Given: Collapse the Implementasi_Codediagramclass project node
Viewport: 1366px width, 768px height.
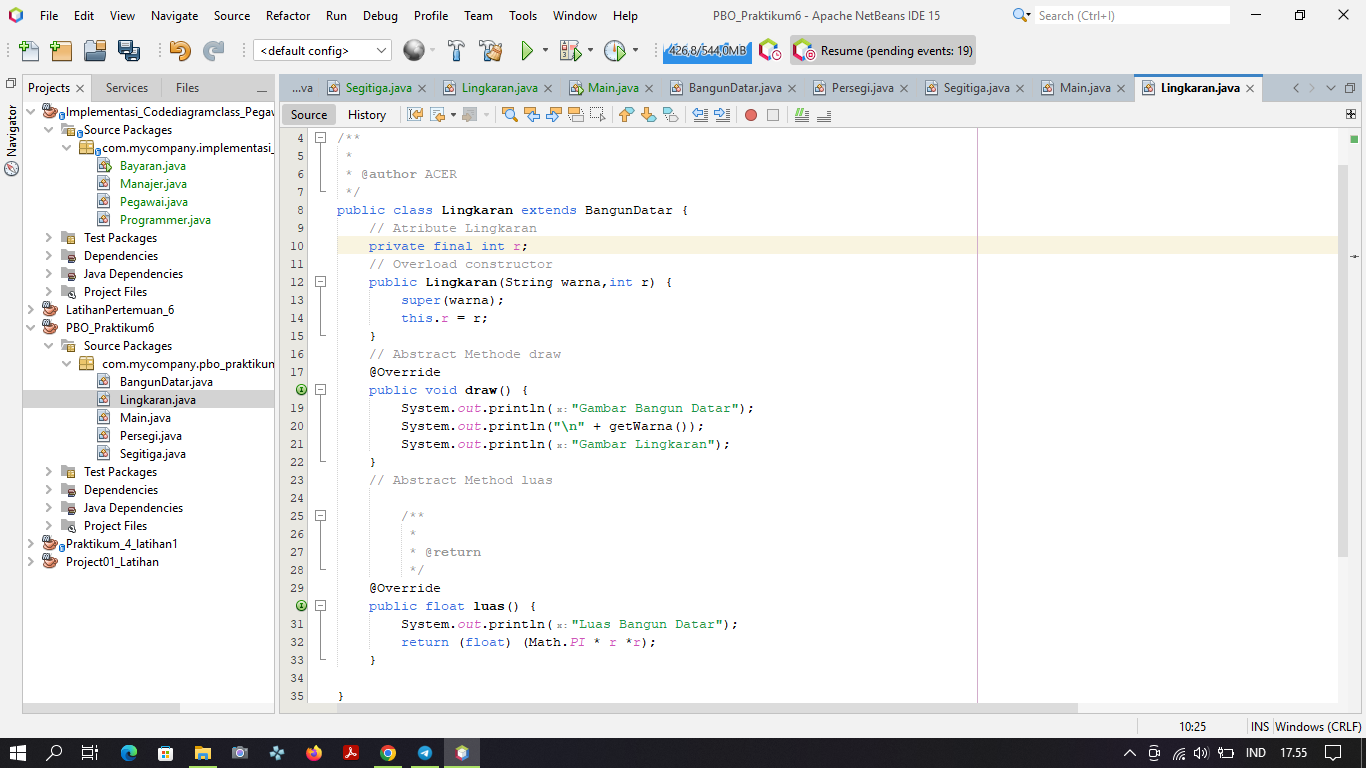Looking at the screenshot, I should pyautogui.click(x=30, y=112).
